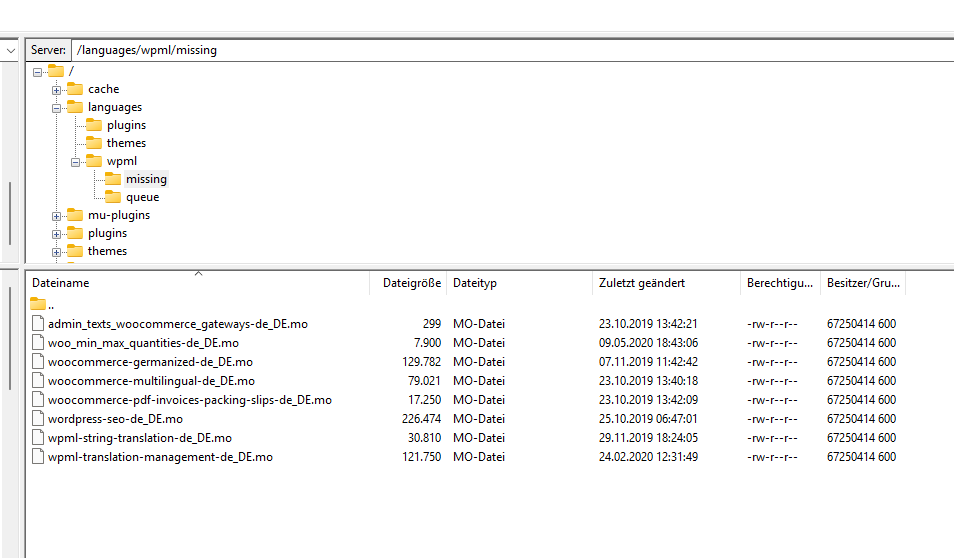954x558 pixels.
Task: Select the missing tree label
Action: click(x=146, y=179)
